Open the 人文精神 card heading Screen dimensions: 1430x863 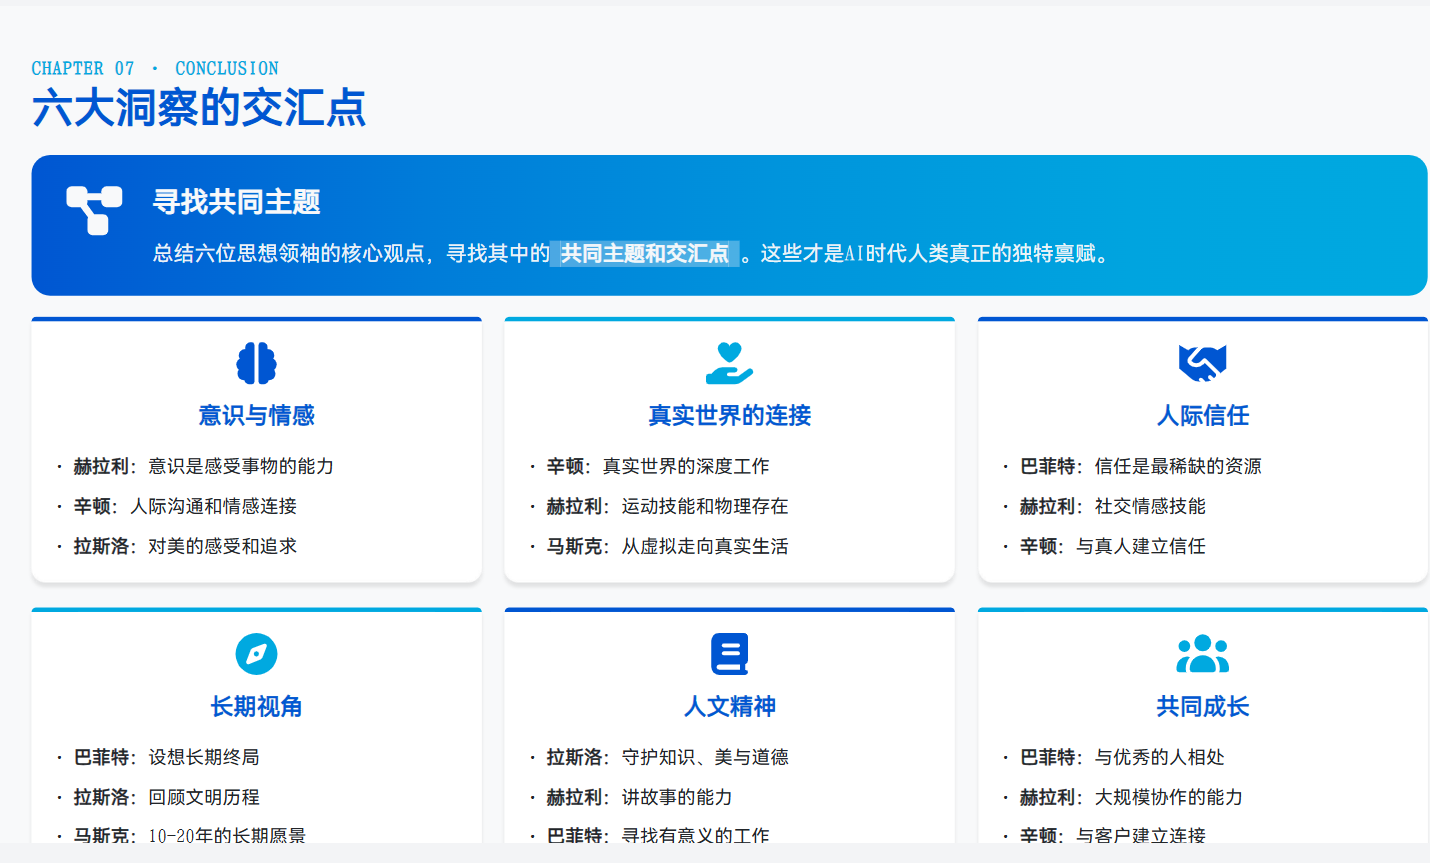pos(729,706)
